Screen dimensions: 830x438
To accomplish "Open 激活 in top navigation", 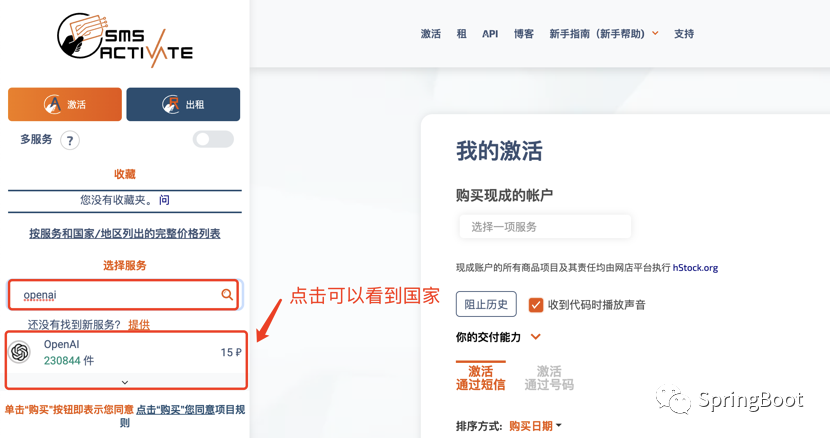I will click(430, 34).
